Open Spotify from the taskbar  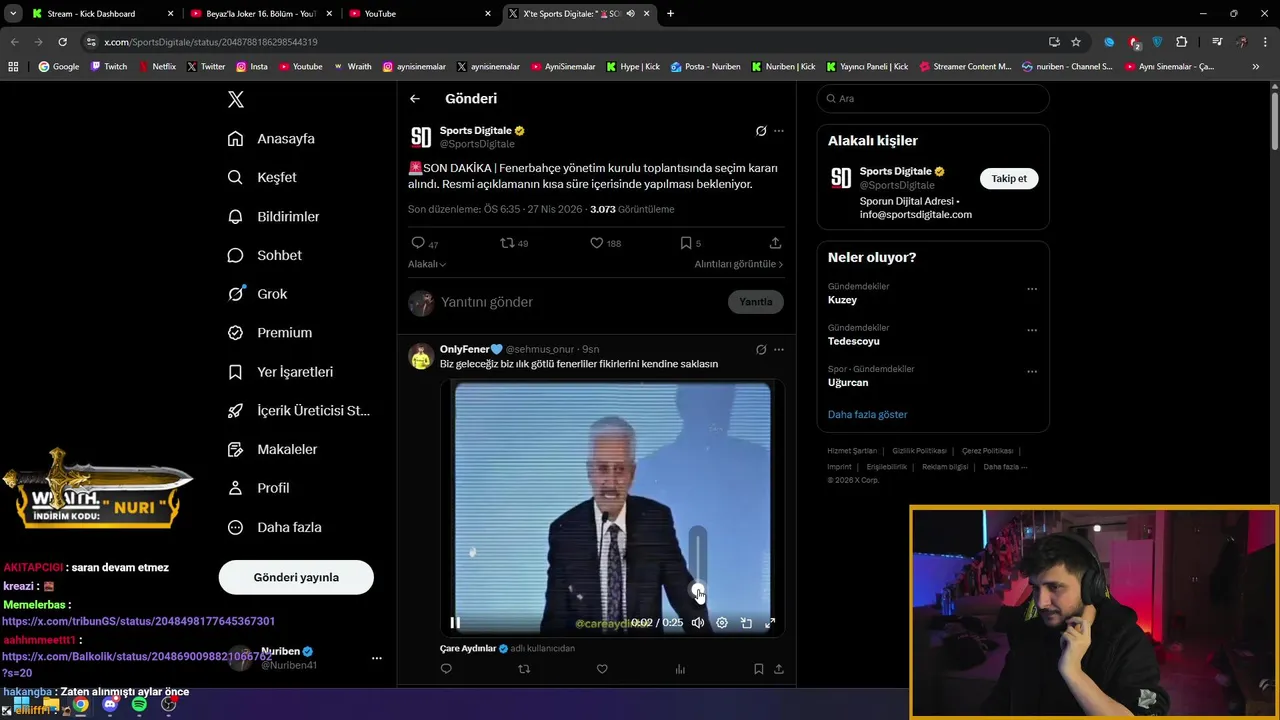[x=139, y=705]
